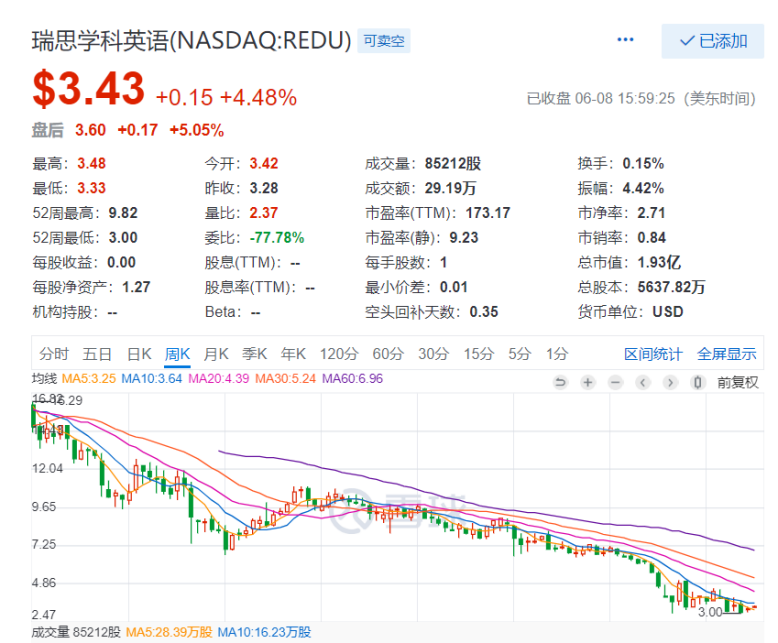Switch to the 五日 chart tab
Image resolution: width=778 pixels, height=643 pixels.
[x=97, y=354]
